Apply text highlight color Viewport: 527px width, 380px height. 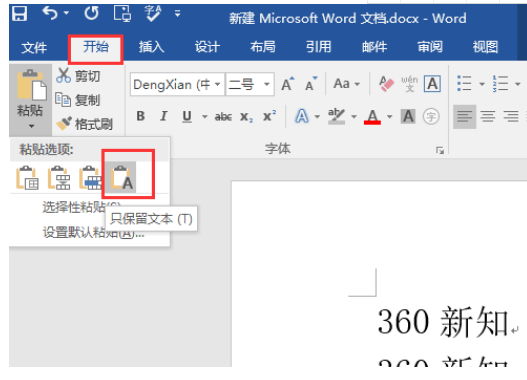(337, 117)
